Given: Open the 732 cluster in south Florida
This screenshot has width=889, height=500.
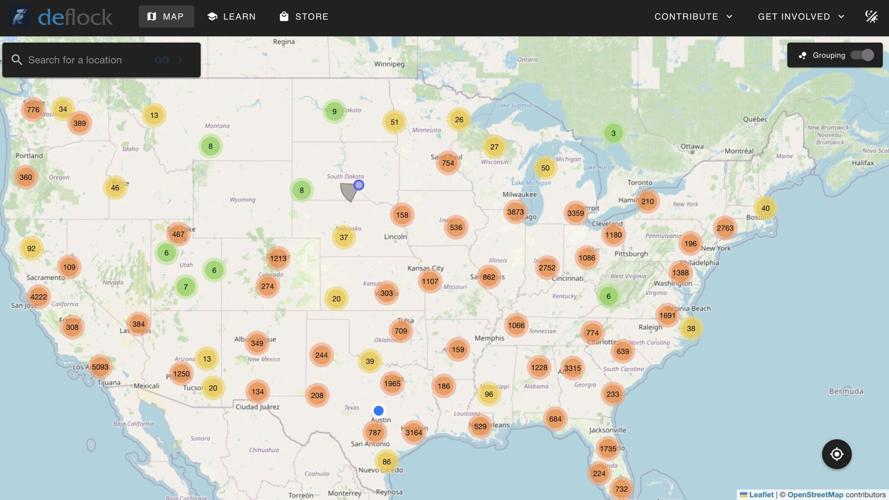Looking at the screenshot, I should click(x=621, y=489).
